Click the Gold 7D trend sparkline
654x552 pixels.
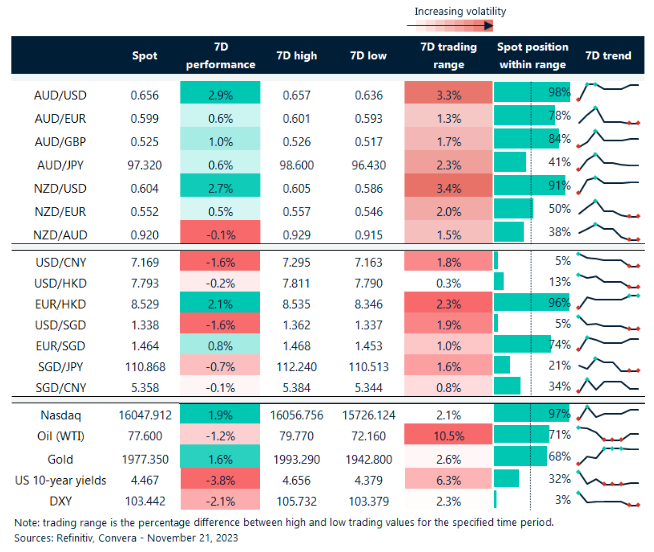[x=609, y=457]
